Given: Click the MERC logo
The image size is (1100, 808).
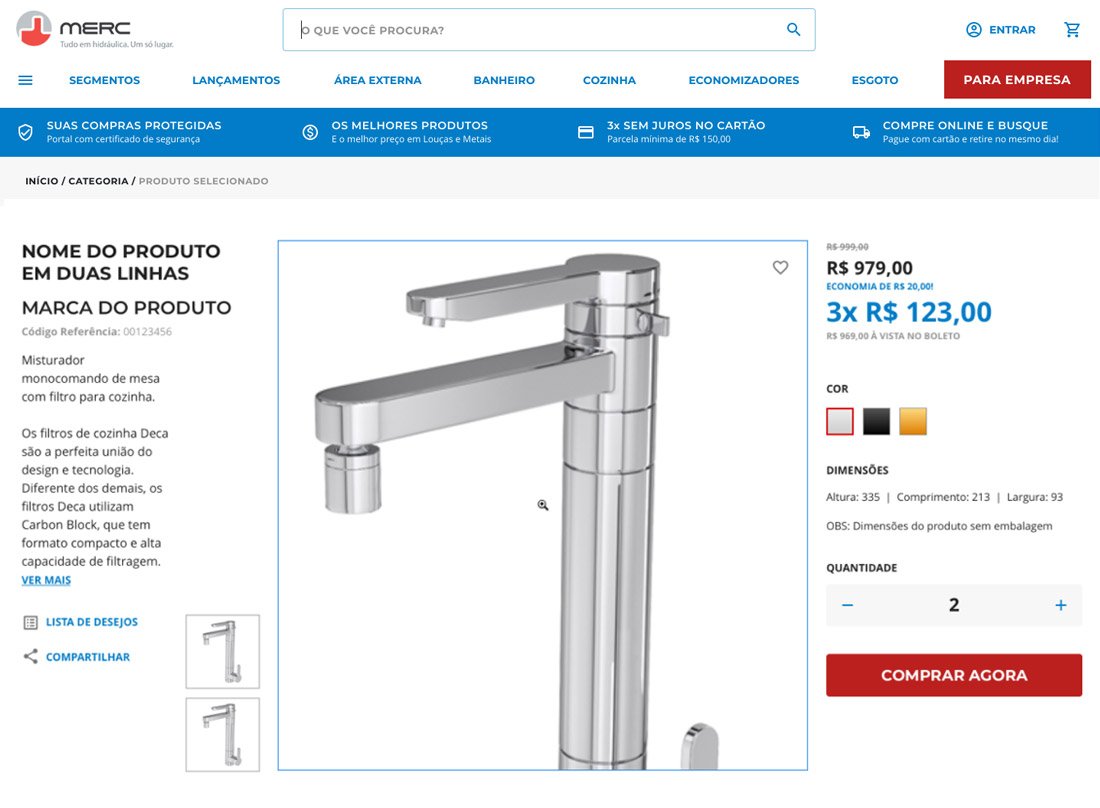Looking at the screenshot, I should (x=95, y=29).
